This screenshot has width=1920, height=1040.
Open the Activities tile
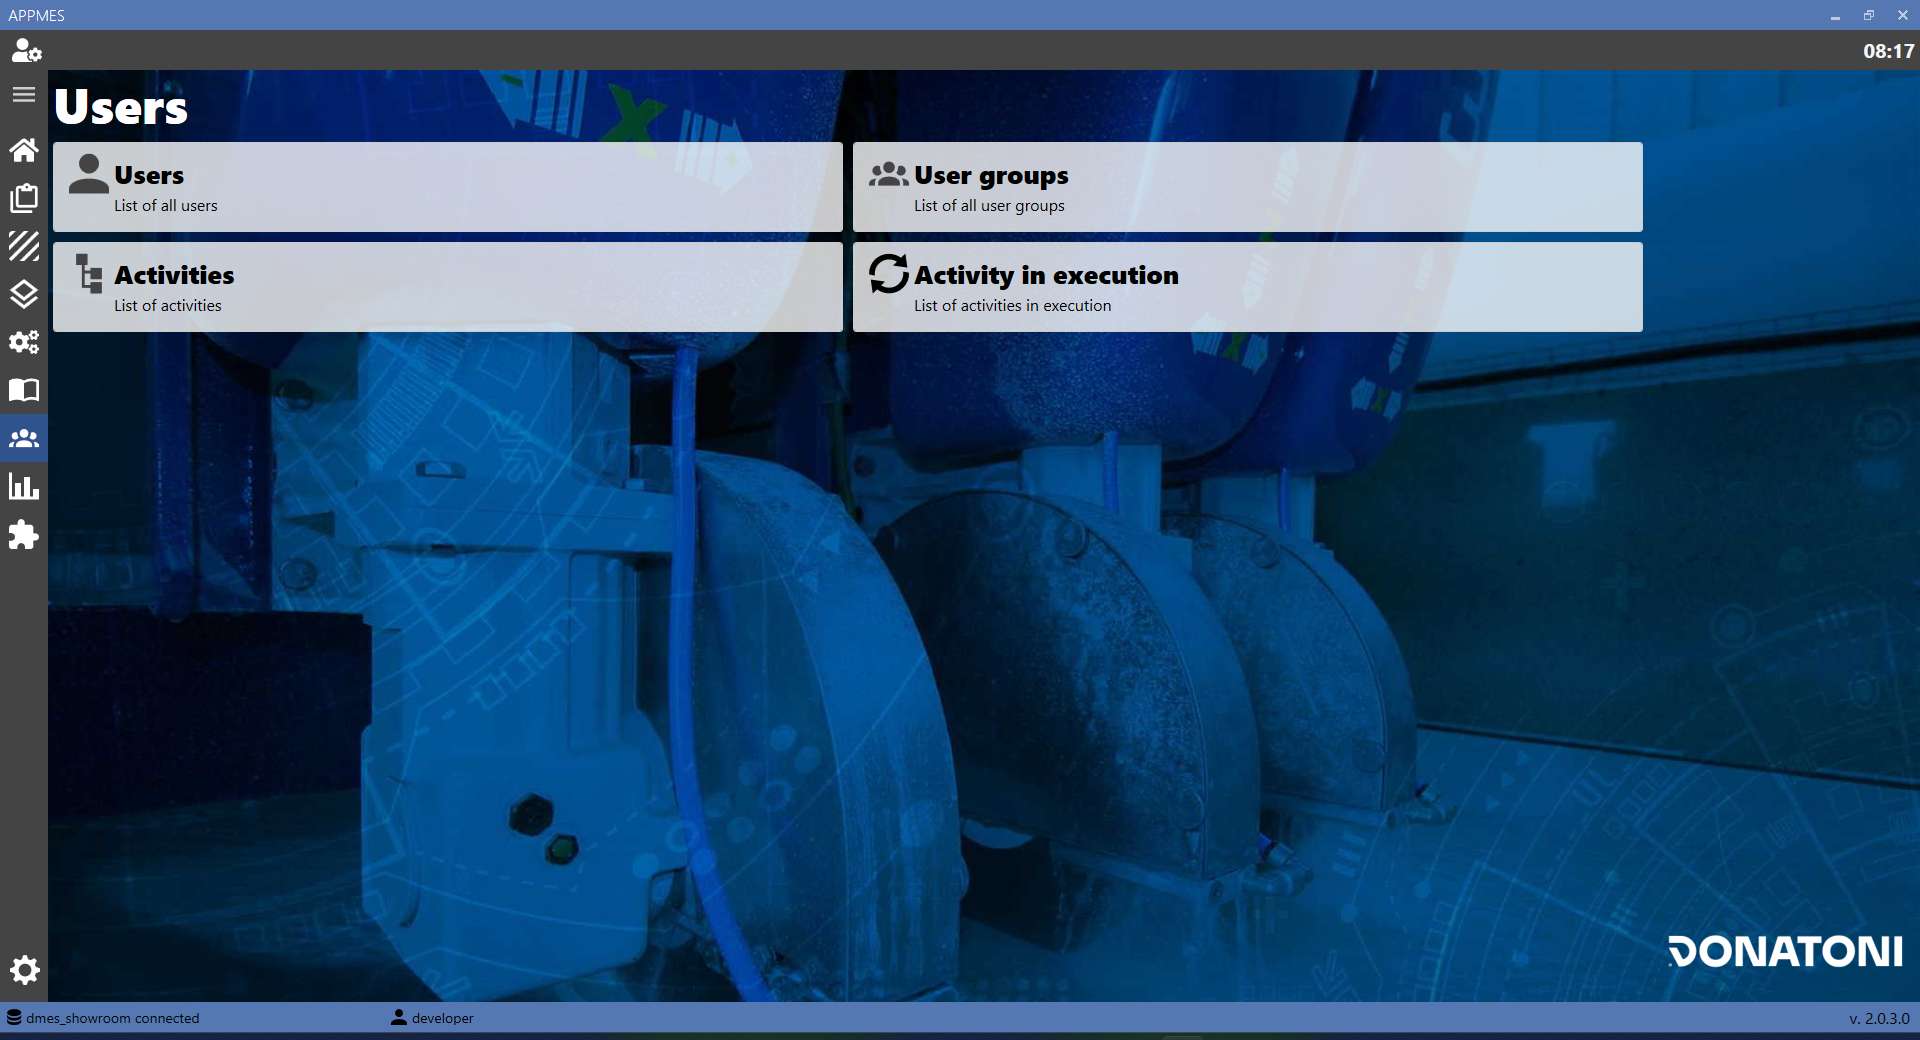click(x=448, y=287)
